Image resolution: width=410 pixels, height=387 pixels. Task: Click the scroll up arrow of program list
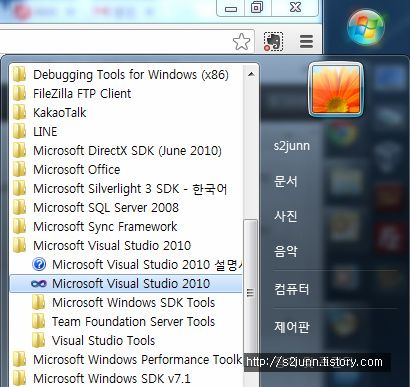251,74
